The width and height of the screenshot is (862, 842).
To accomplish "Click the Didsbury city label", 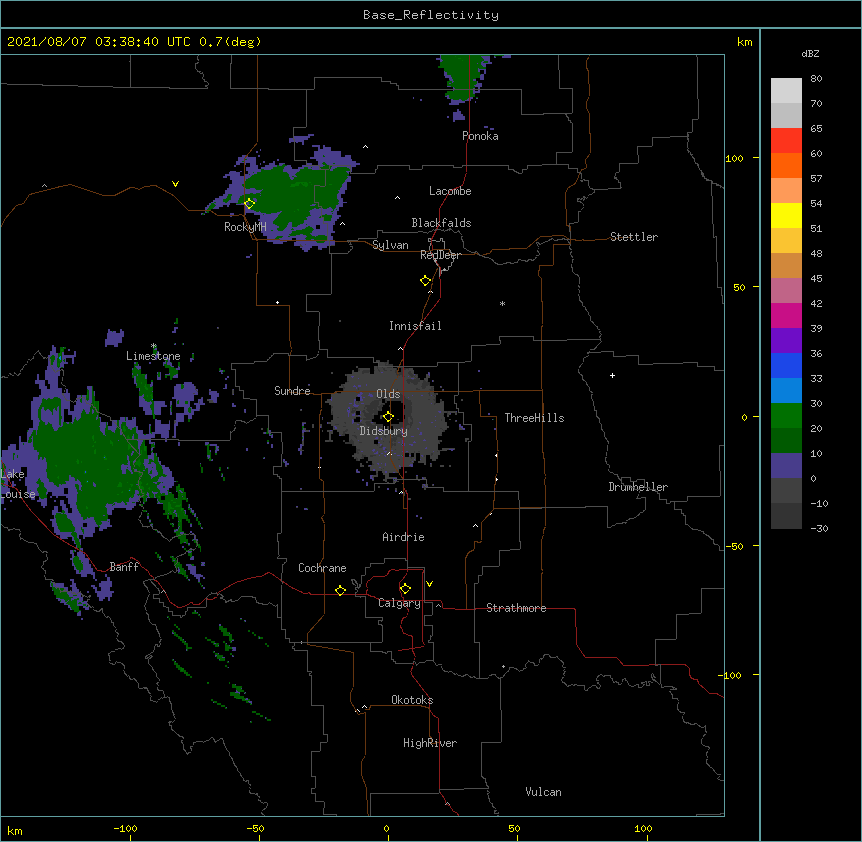I will (384, 431).
